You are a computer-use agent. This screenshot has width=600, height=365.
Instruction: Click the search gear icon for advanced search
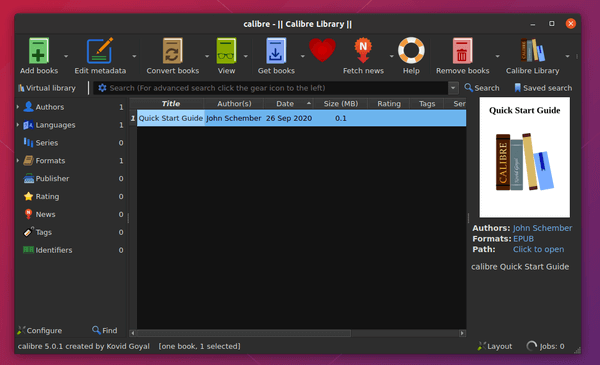[x=102, y=88]
